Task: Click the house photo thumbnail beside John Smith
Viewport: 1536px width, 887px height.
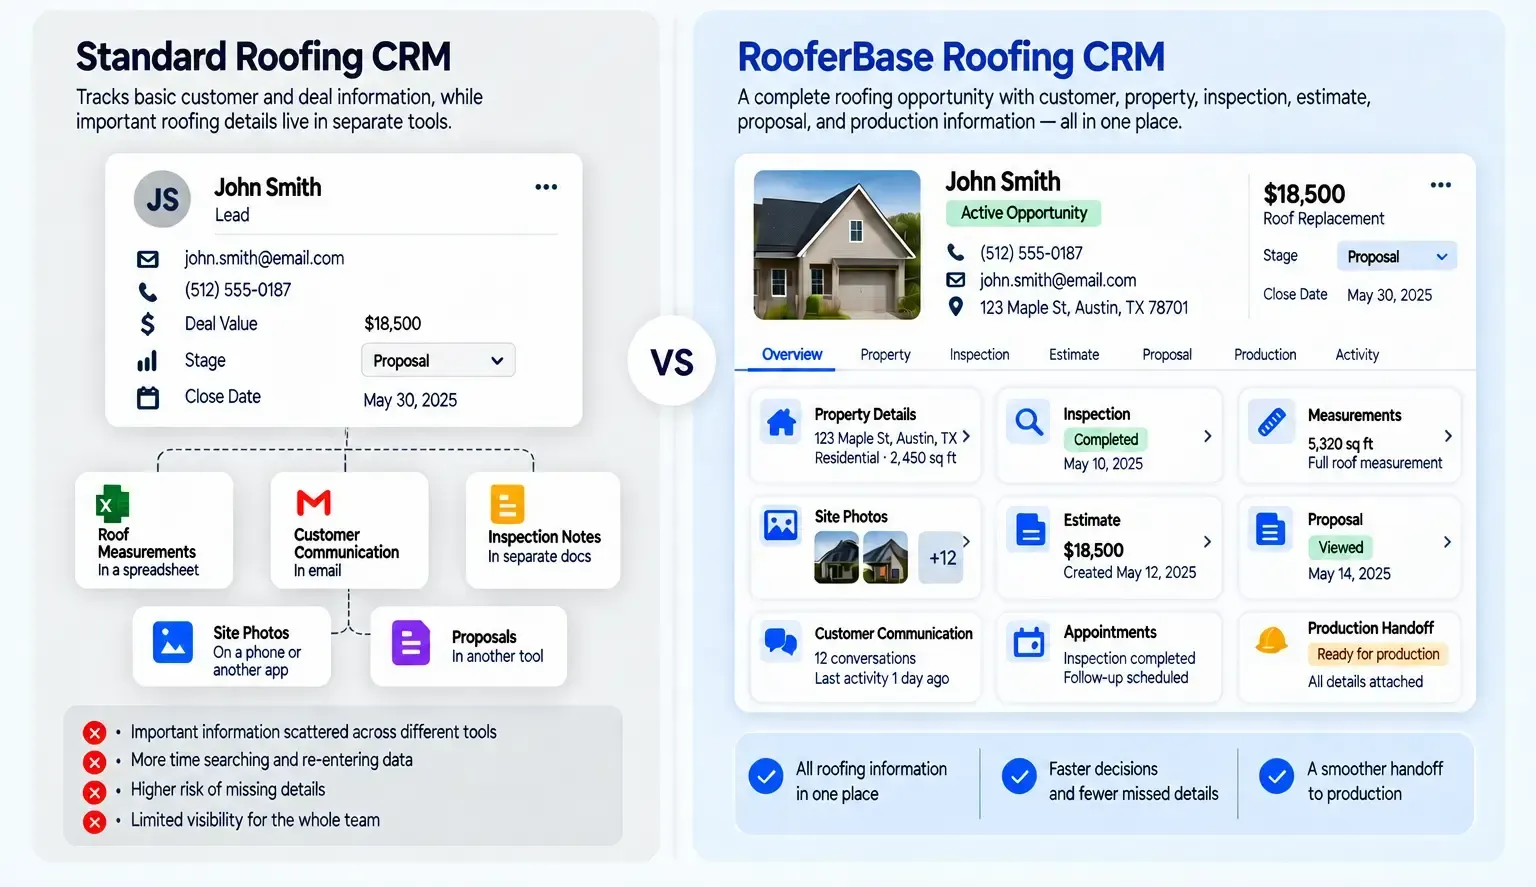Action: pos(837,245)
